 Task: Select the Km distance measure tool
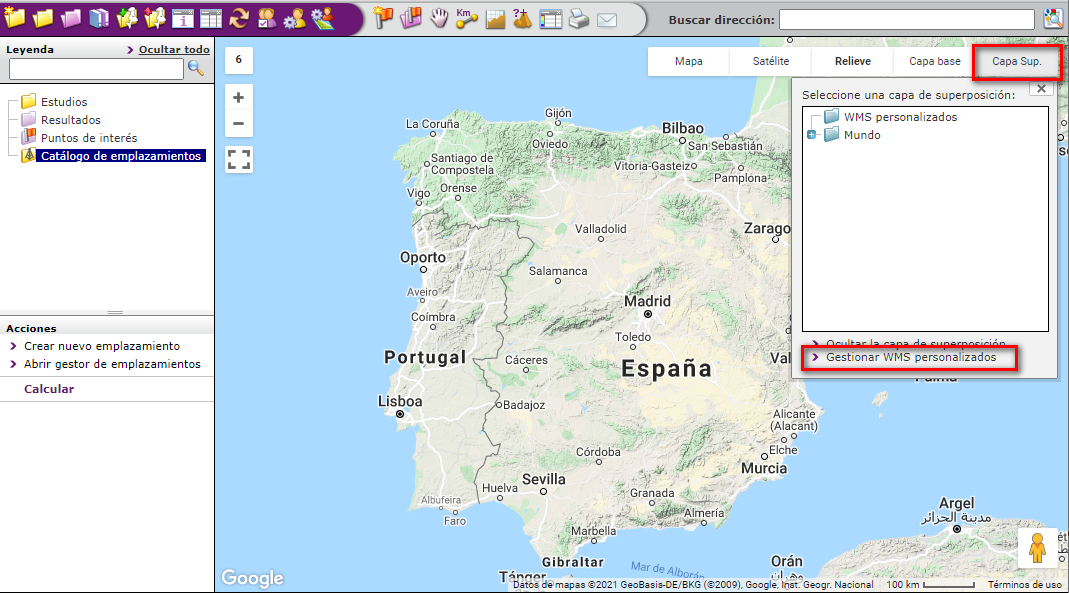click(x=467, y=18)
